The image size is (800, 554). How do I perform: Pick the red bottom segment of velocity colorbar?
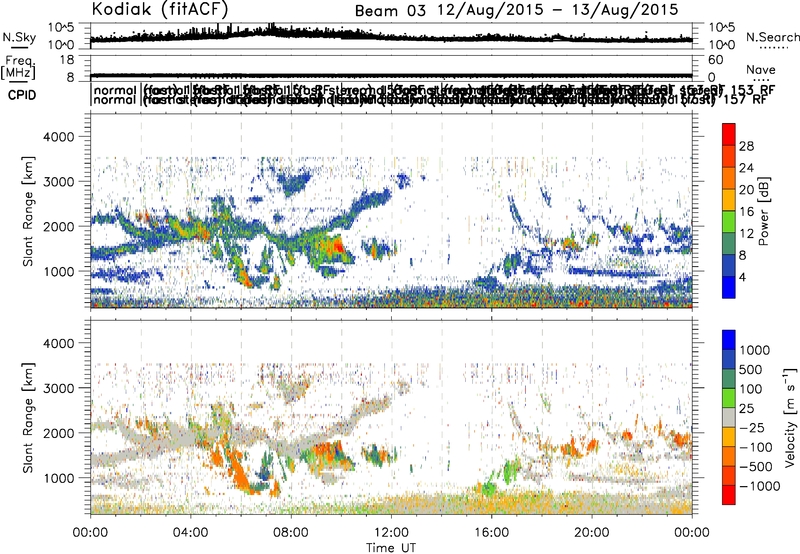pyautogui.click(x=729, y=495)
